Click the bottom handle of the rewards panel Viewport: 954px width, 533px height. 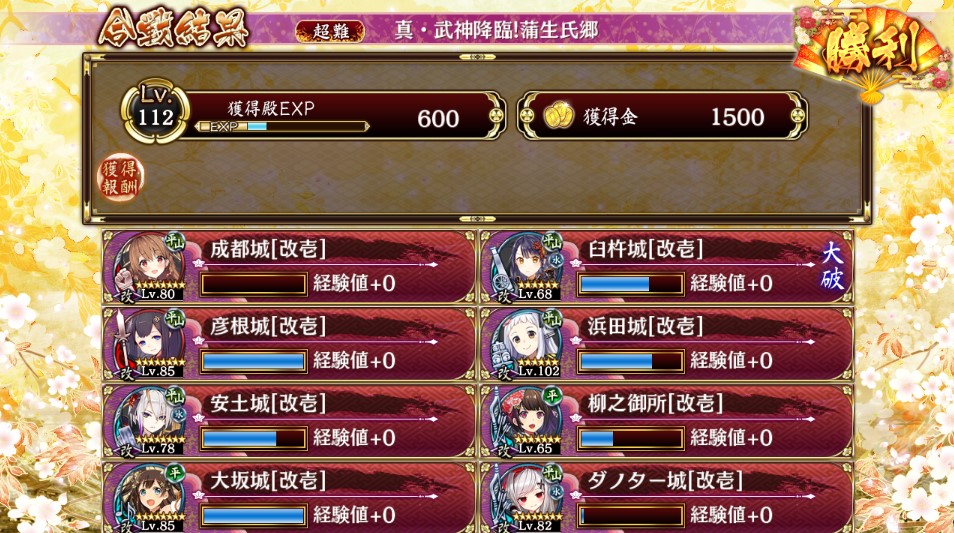[x=477, y=218]
